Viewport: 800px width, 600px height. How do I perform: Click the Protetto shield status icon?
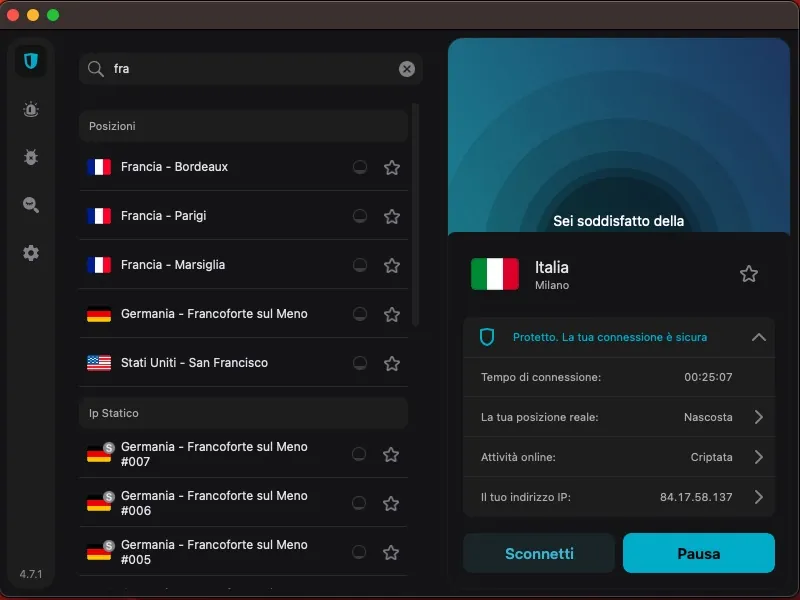(x=487, y=337)
